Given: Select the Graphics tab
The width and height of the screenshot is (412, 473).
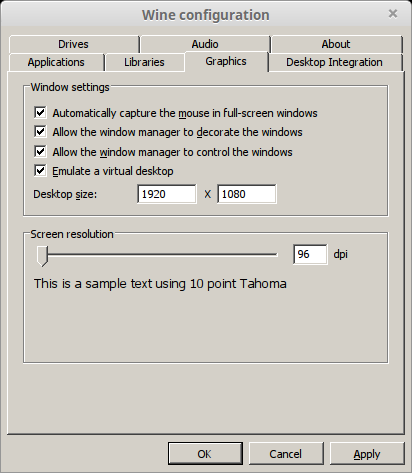Looking at the screenshot, I should tap(226, 61).
